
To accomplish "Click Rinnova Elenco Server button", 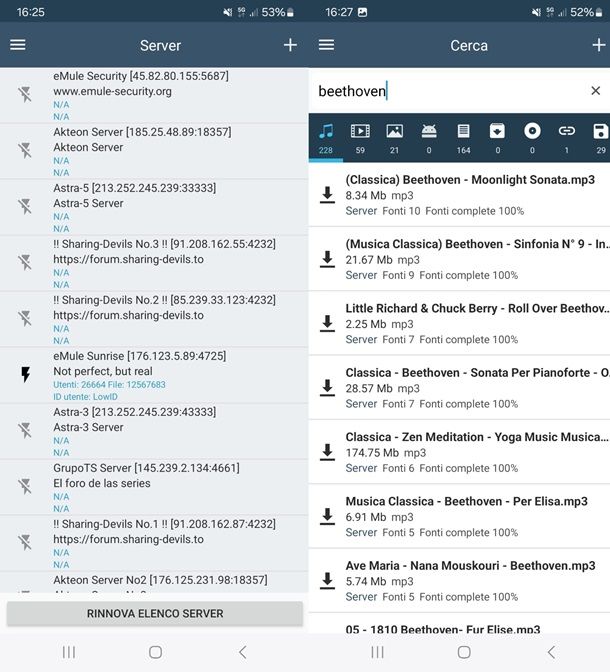I will coord(155,613).
